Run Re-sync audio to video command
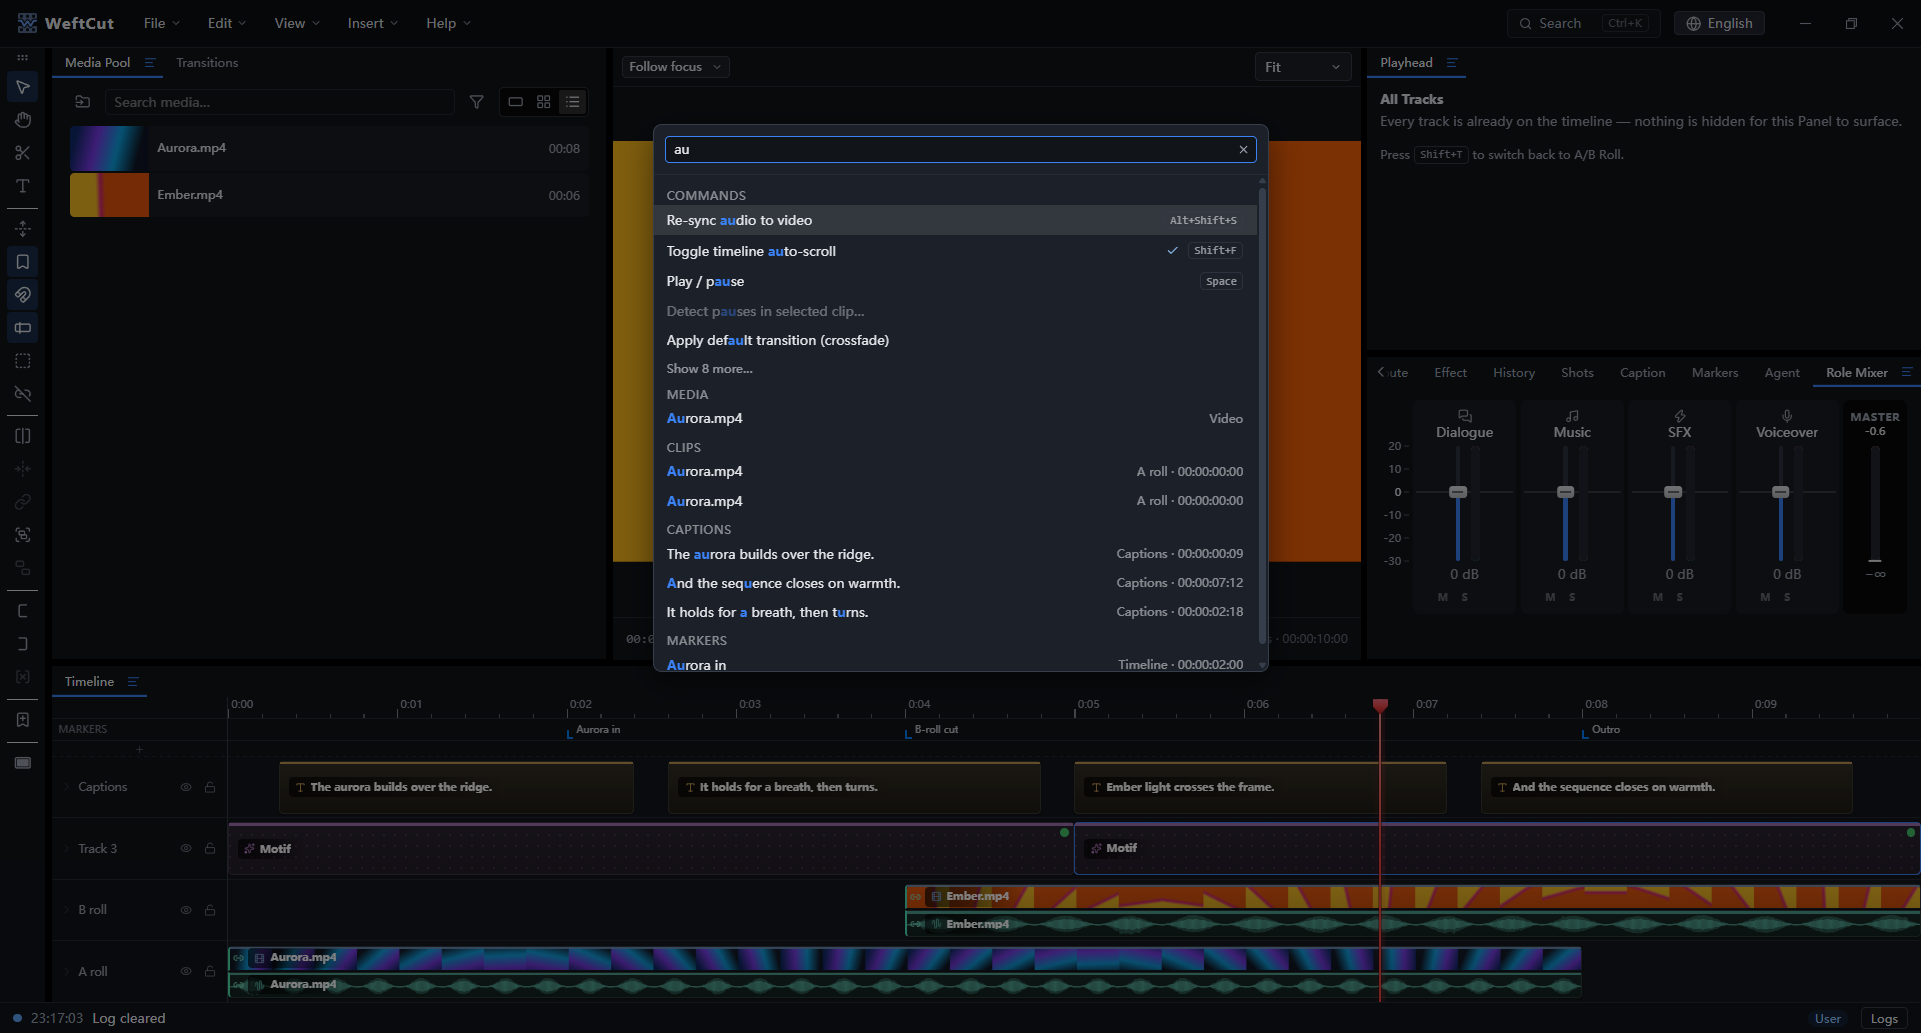Viewport: 1921px width, 1033px height. (x=955, y=221)
